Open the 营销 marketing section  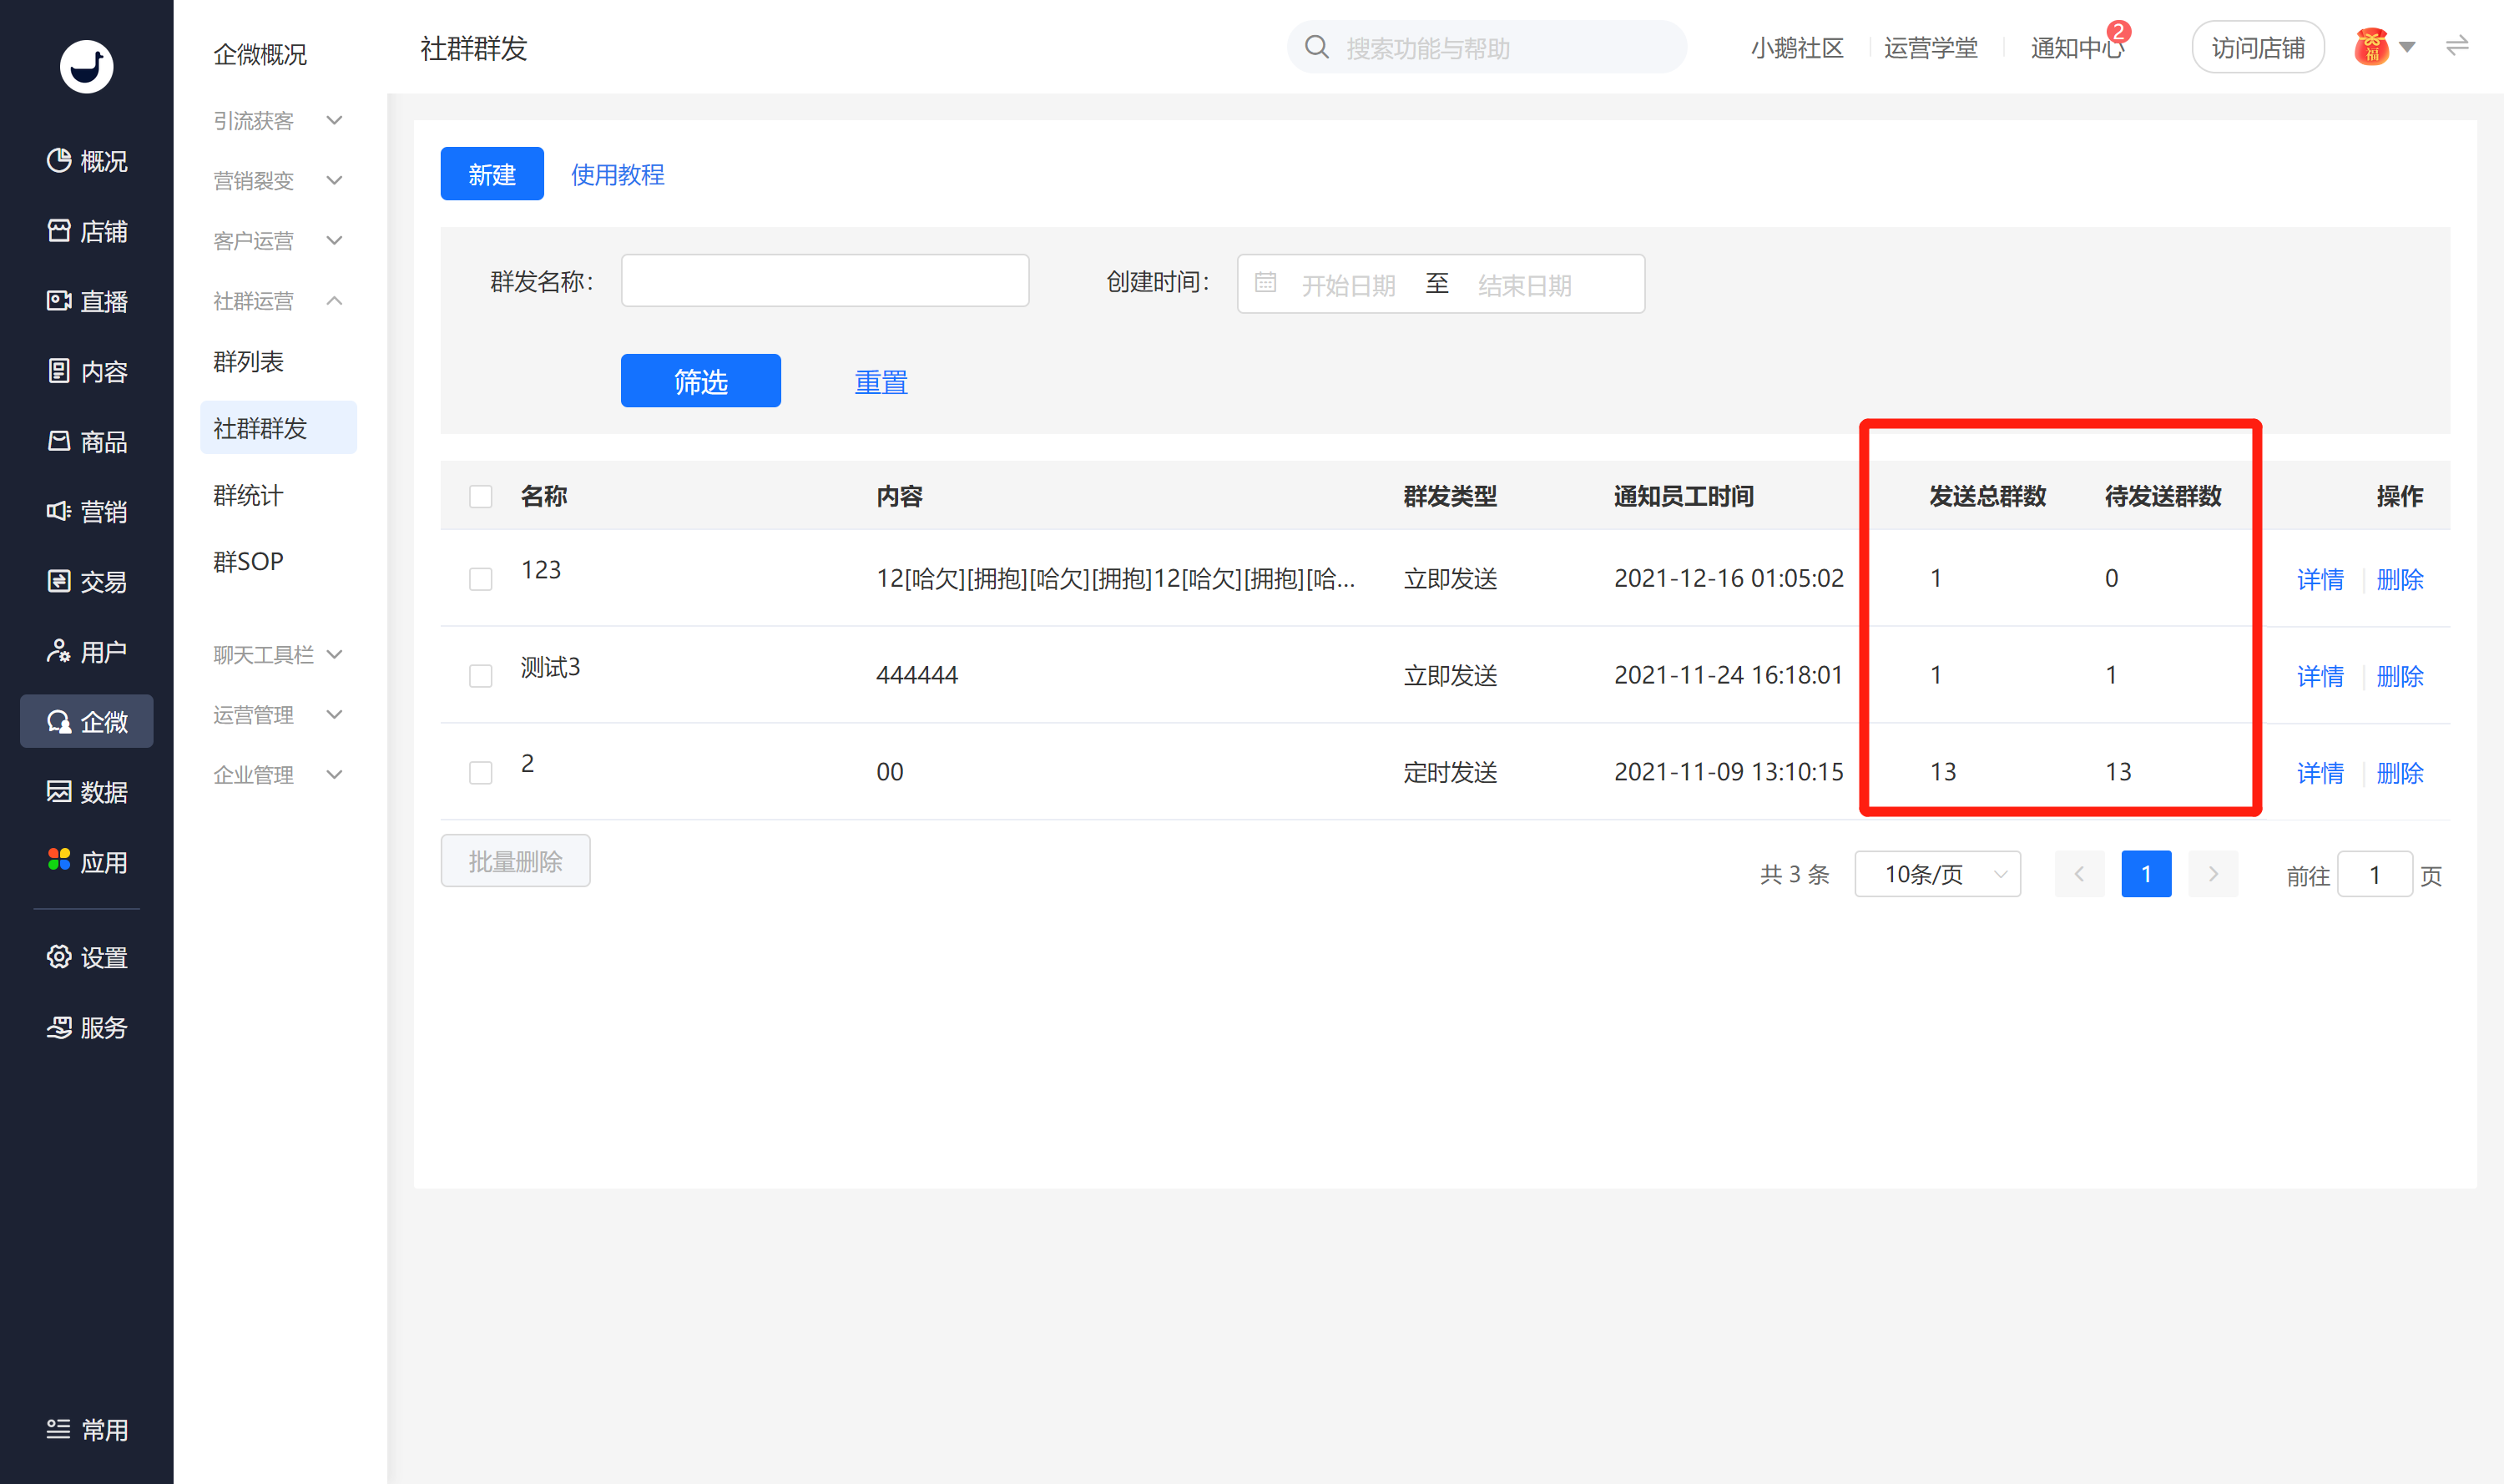(x=87, y=511)
